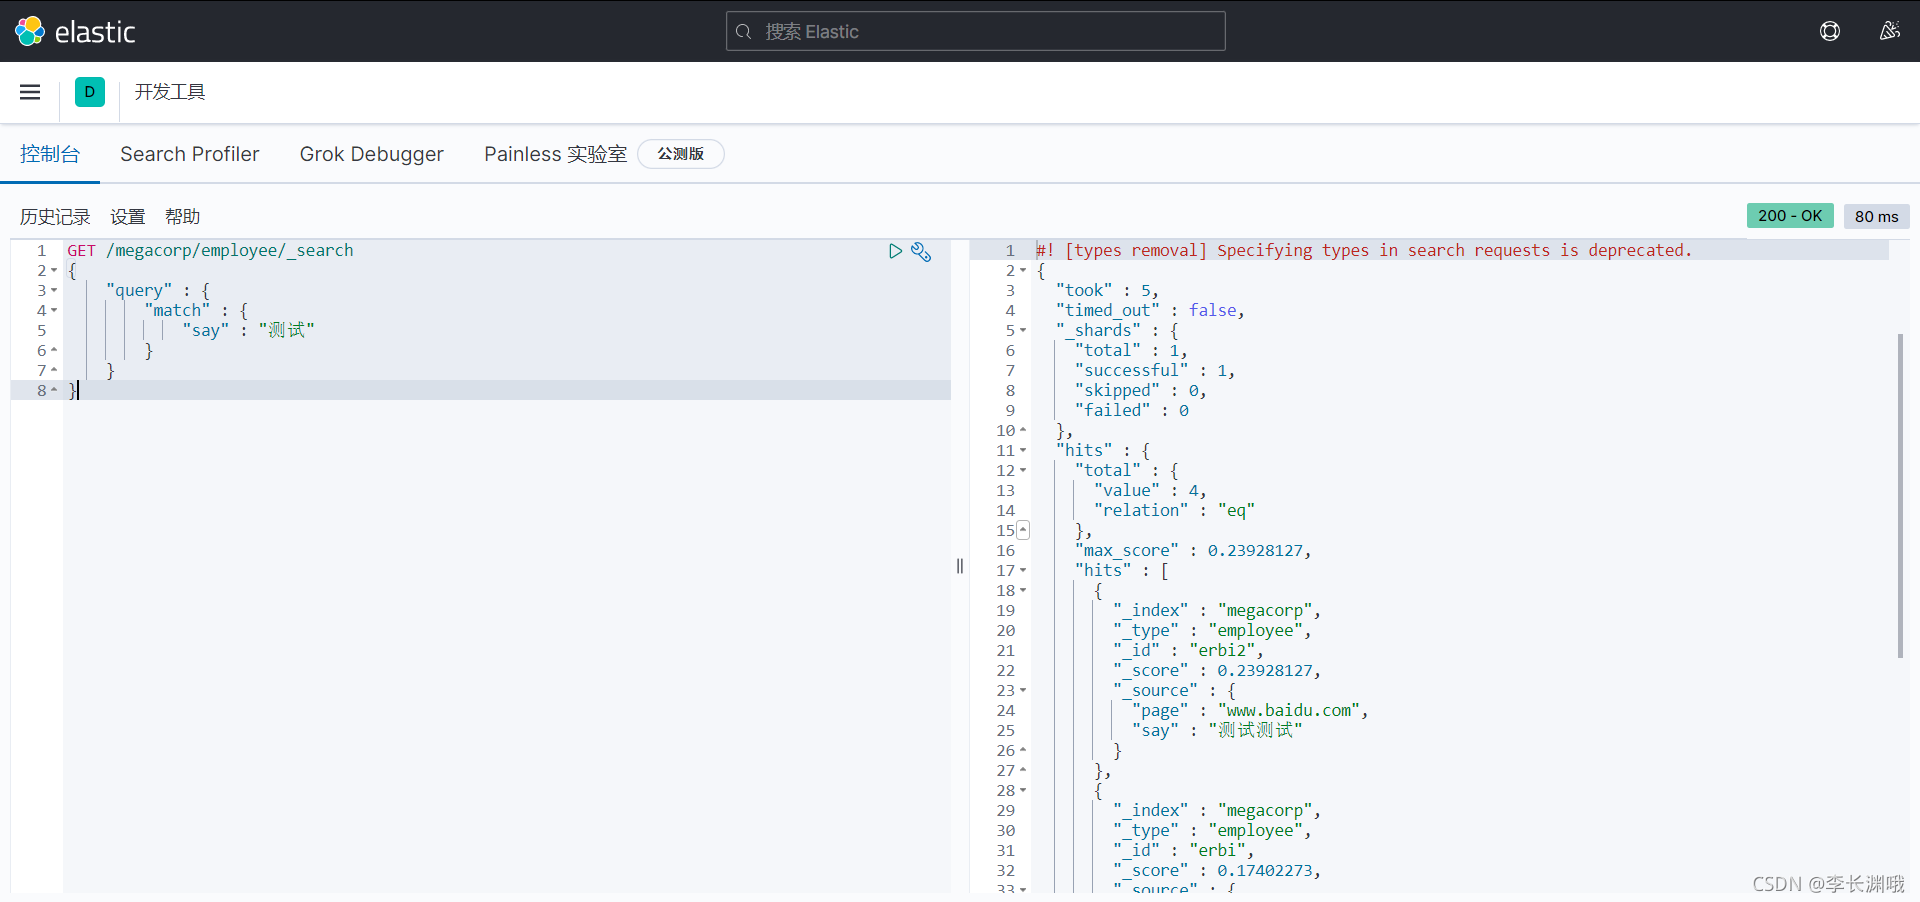Switch to the Grok Debugger tab
Screen dimensions: 1920x902
pos(372,154)
